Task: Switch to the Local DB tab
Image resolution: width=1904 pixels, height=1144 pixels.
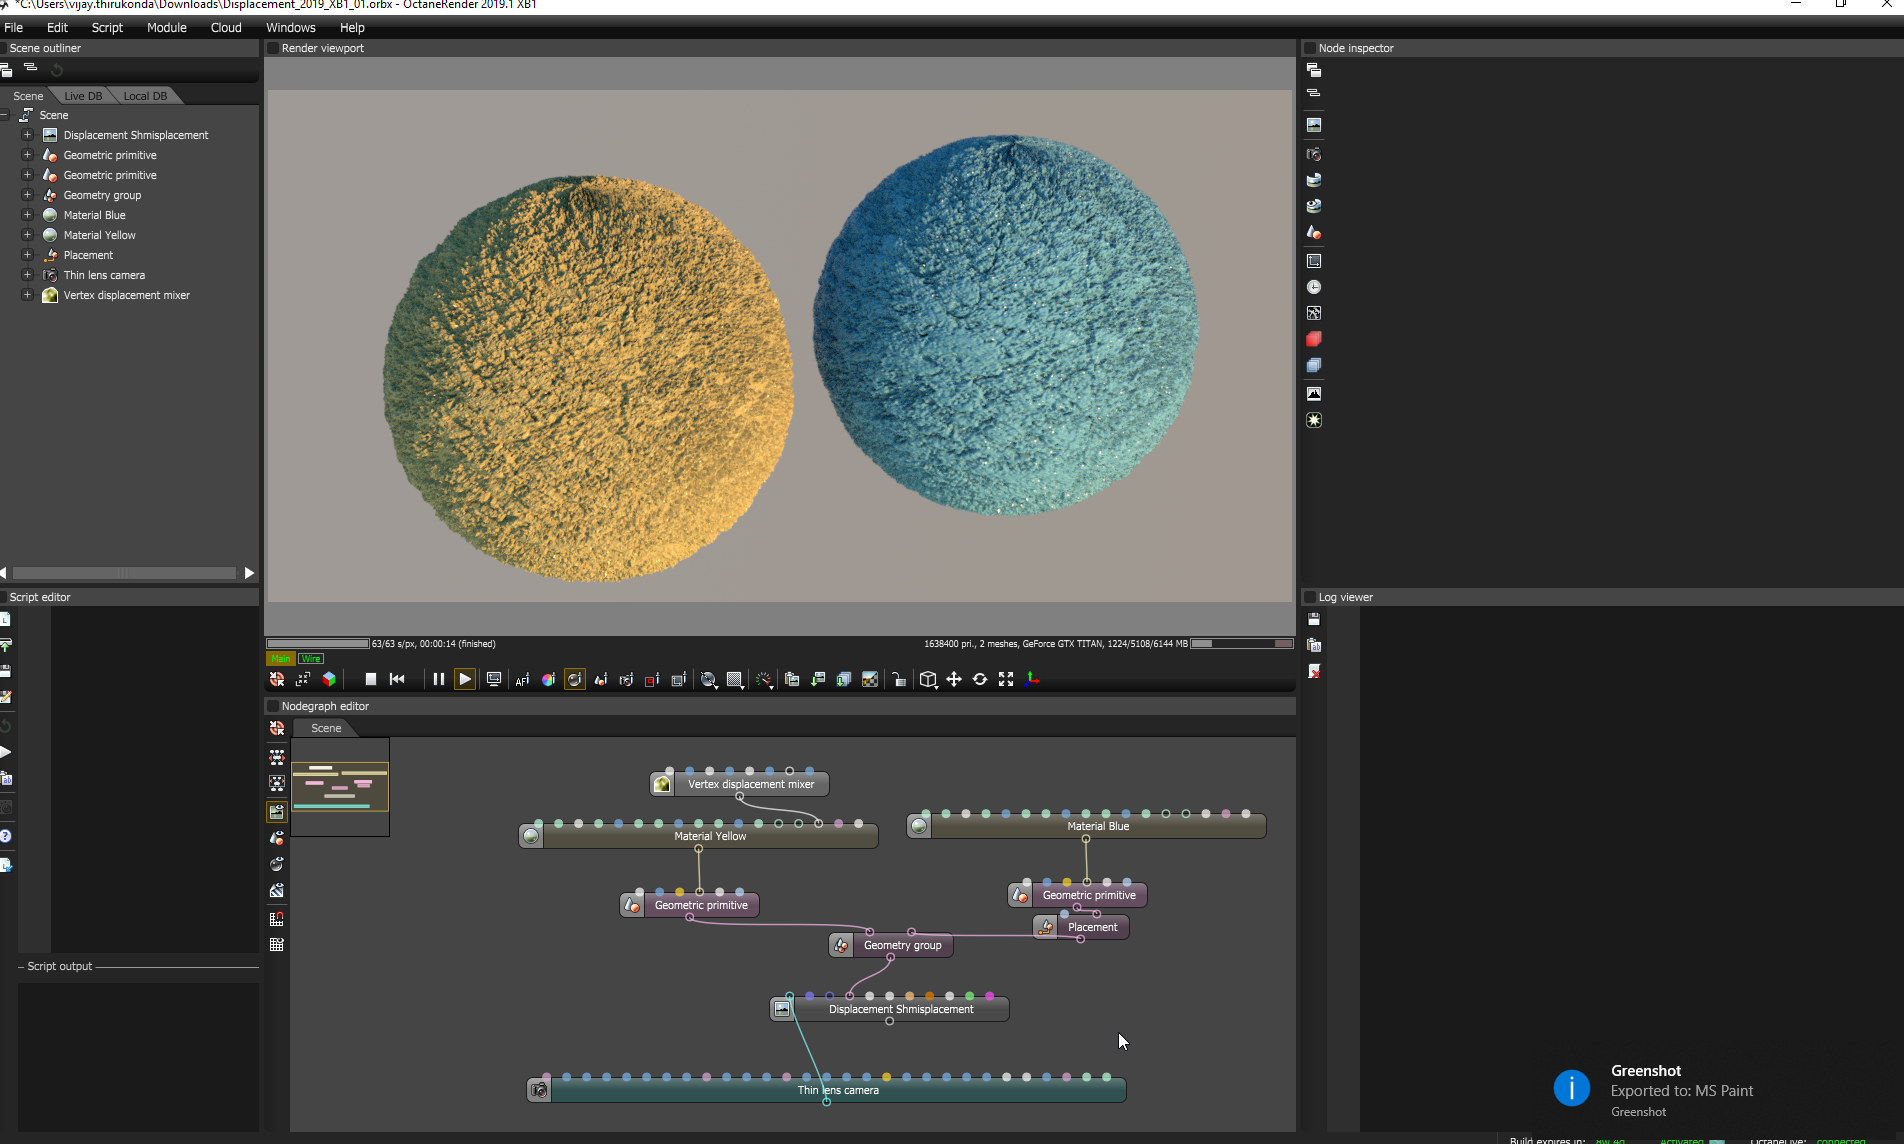Action: click(145, 96)
